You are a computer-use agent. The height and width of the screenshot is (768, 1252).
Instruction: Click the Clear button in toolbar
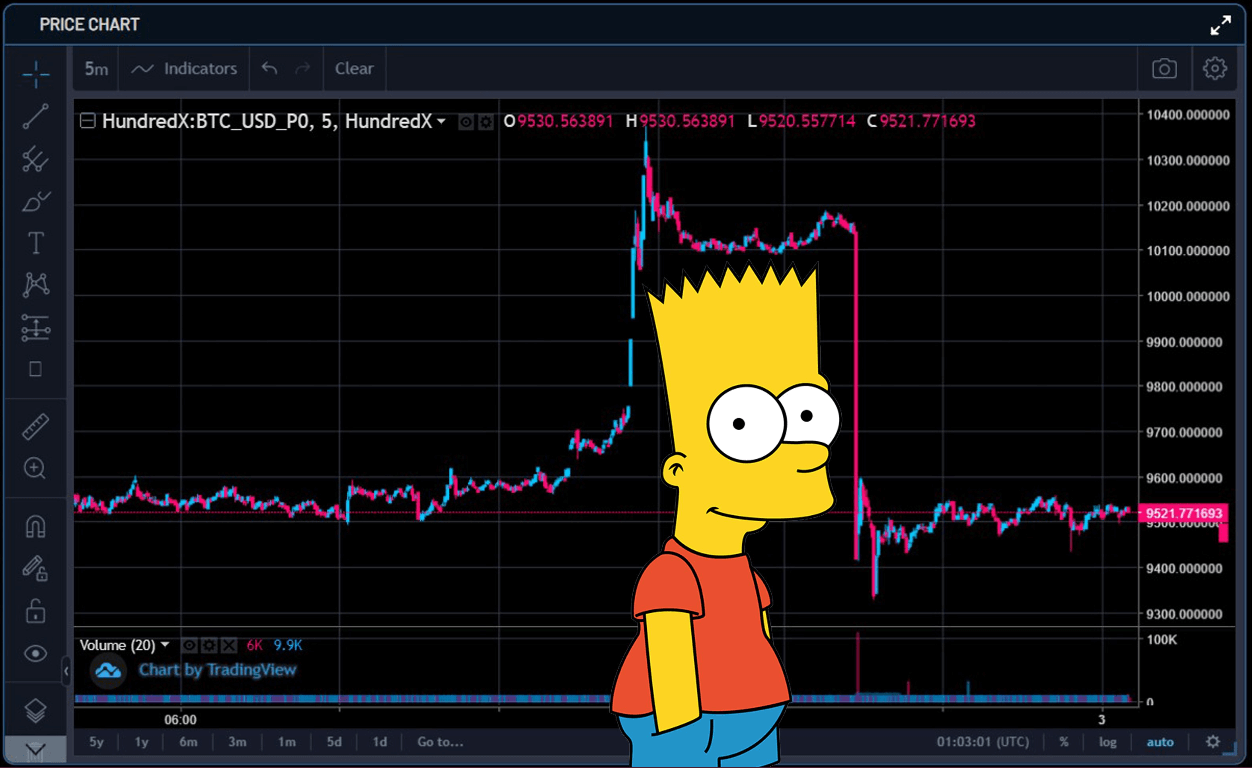pyautogui.click(x=354, y=69)
